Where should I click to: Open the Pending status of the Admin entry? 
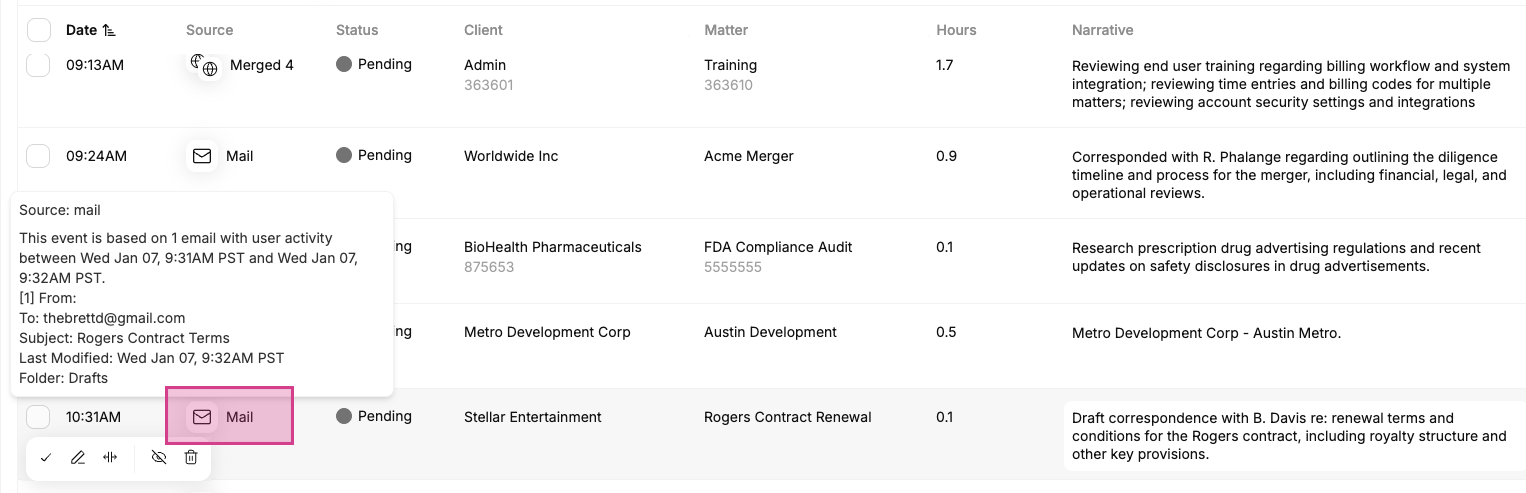coord(374,64)
